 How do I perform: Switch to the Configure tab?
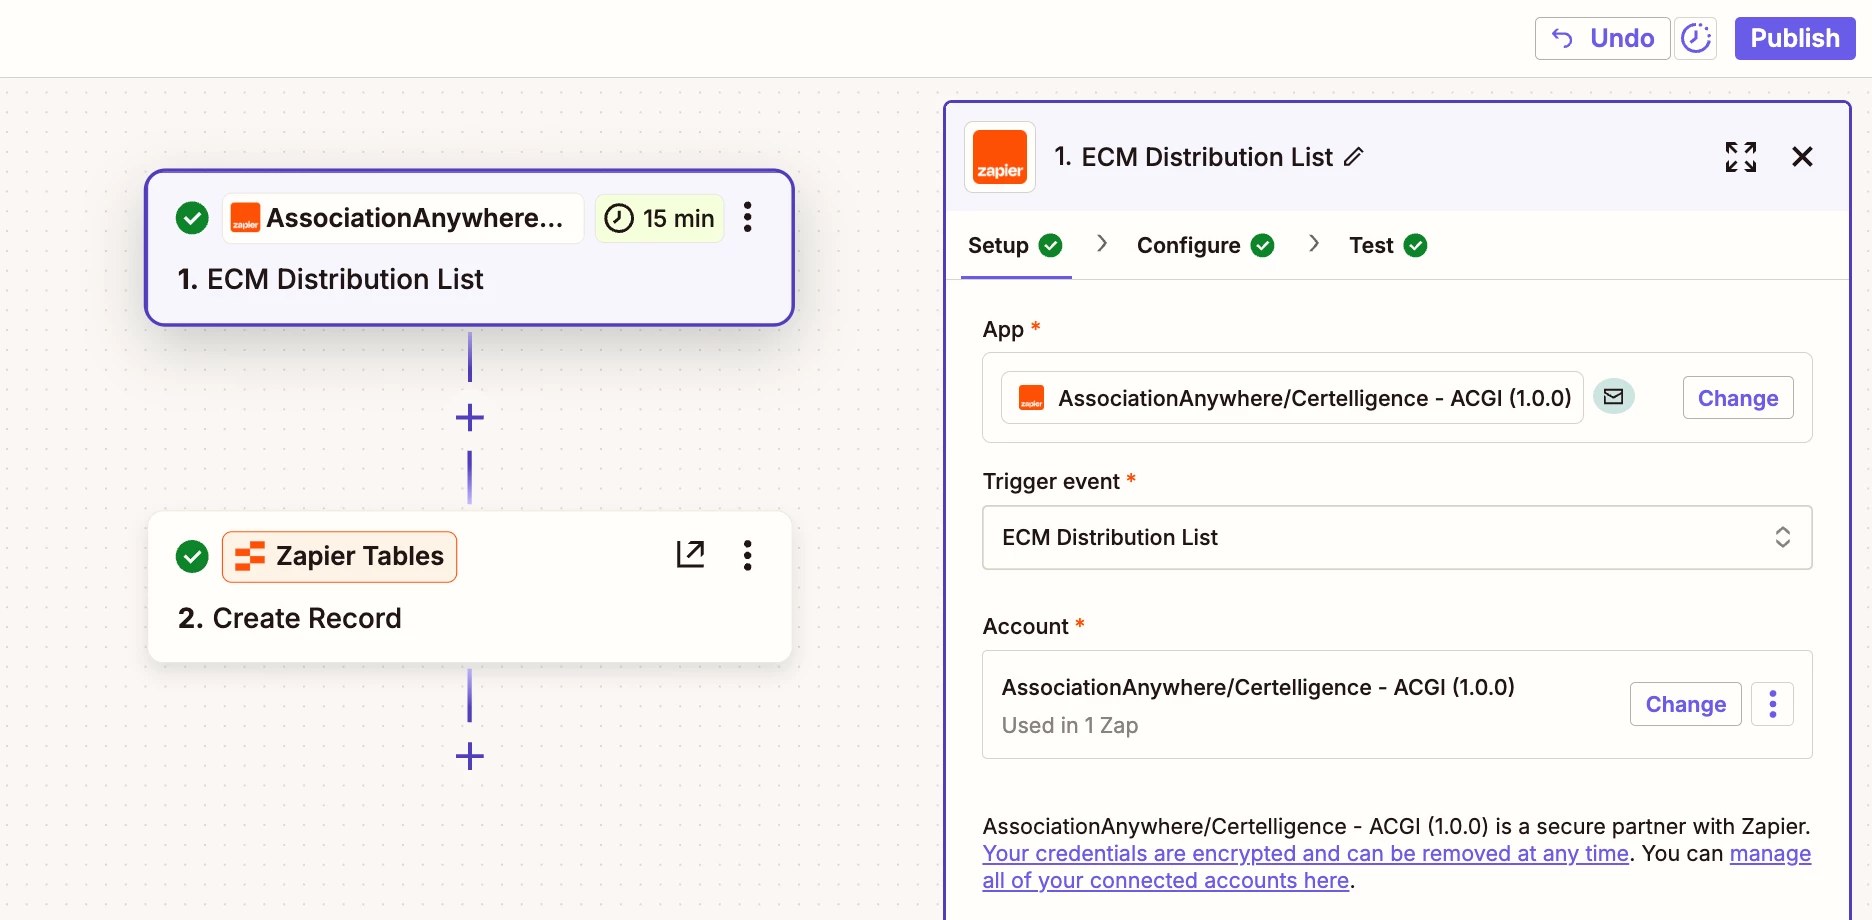pyautogui.click(x=1205, y=245)
